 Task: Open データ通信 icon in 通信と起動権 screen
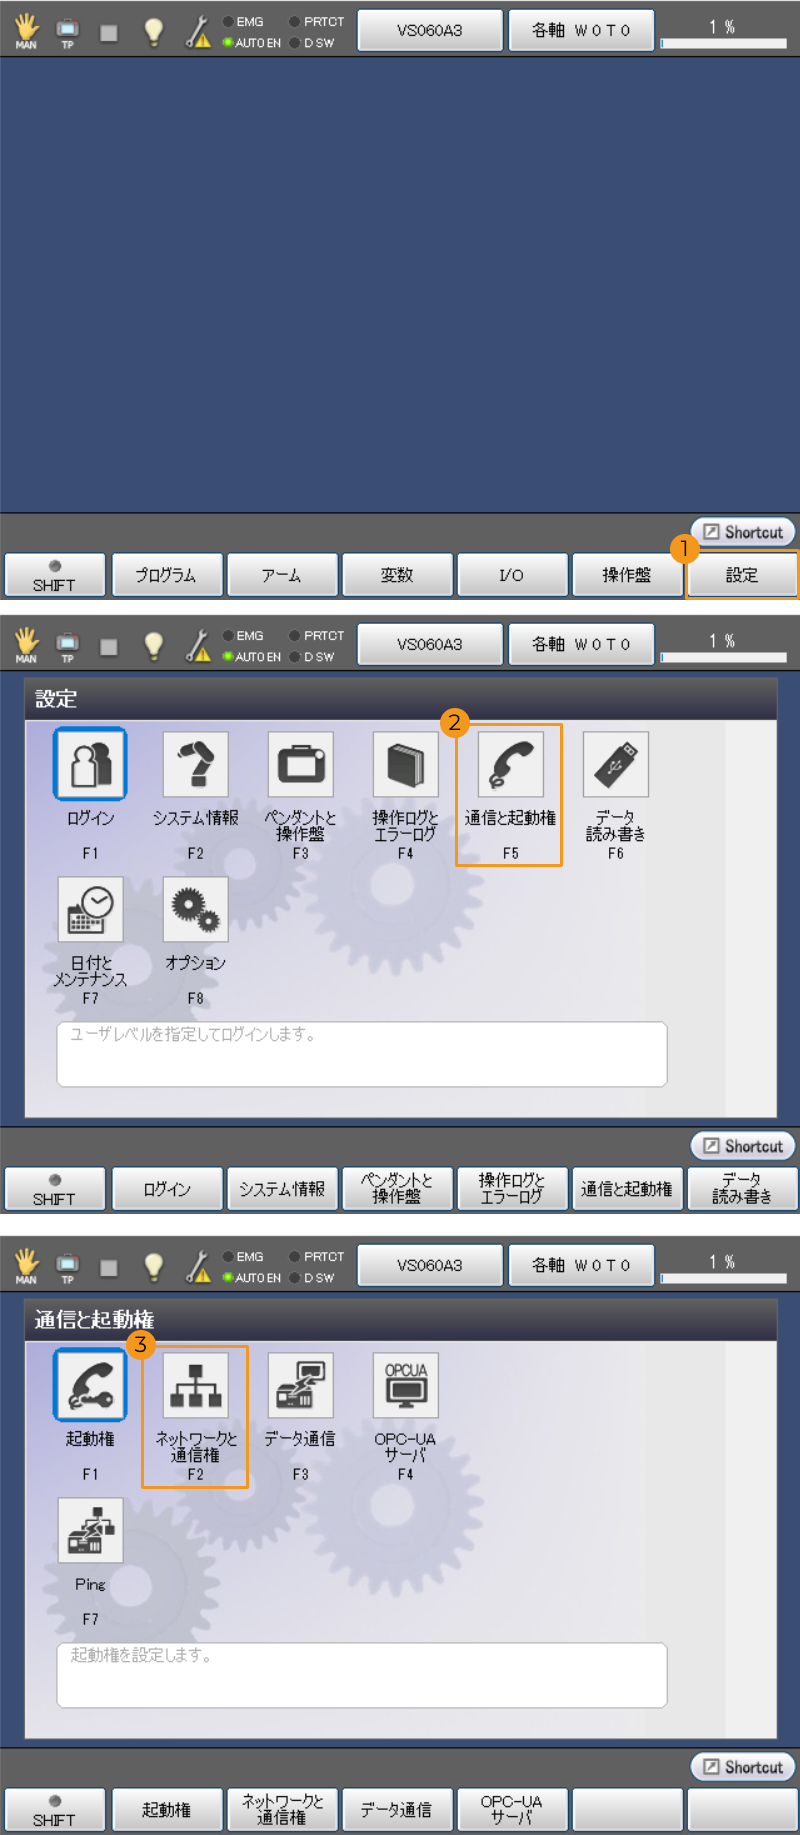(300, 1385)
